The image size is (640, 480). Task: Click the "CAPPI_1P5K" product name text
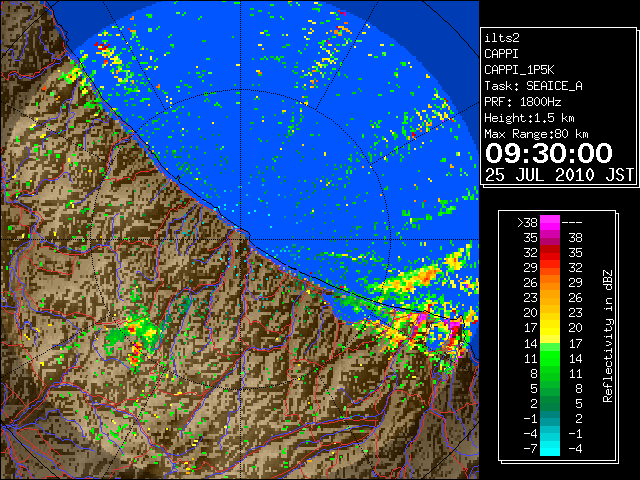[519, 70]
